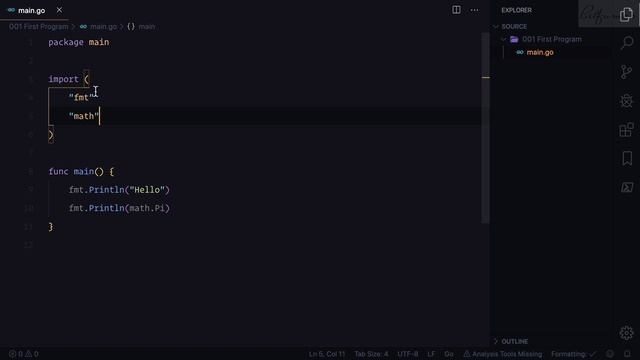Select the main.go editor tab
Image resolution: width=640 pixels, height=360 pixels.
[x=34, y=10]
